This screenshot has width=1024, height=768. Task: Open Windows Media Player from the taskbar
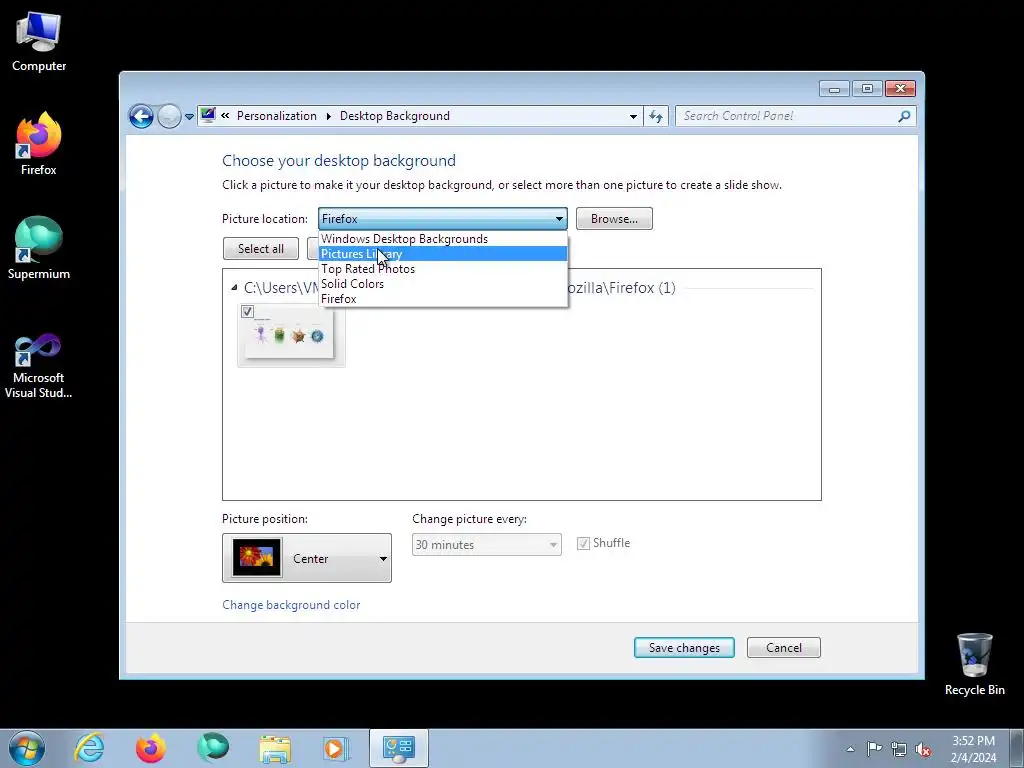tap(336, 748)
